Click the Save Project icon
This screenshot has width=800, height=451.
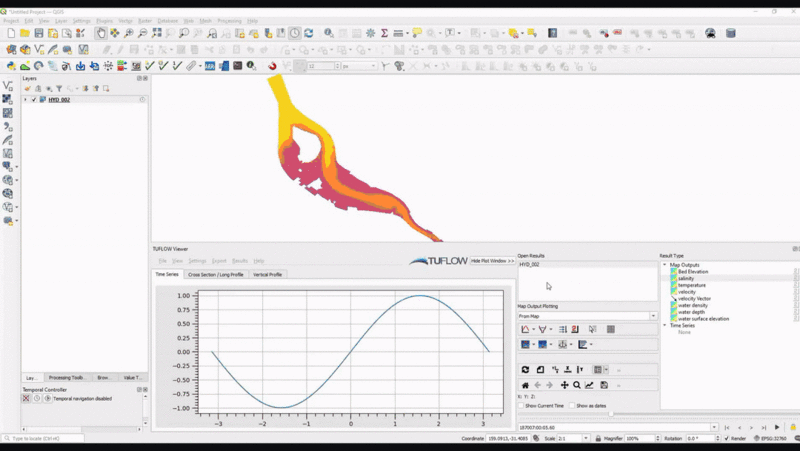[39, 33]
